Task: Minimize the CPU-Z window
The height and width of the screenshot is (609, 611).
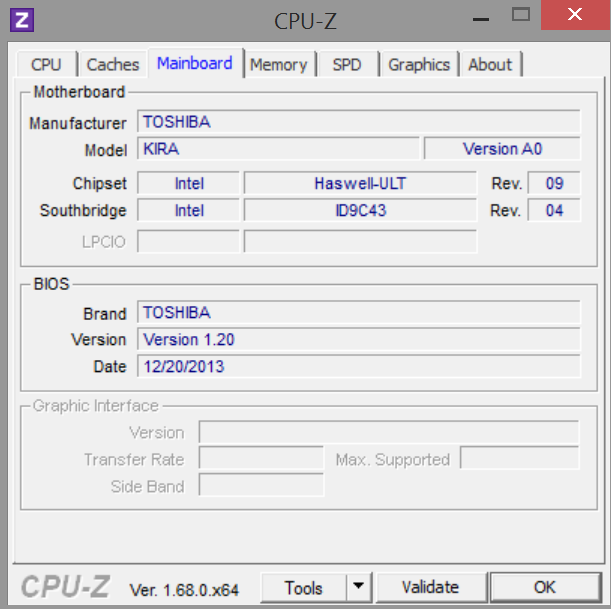Action: click(x=481, y=19)
